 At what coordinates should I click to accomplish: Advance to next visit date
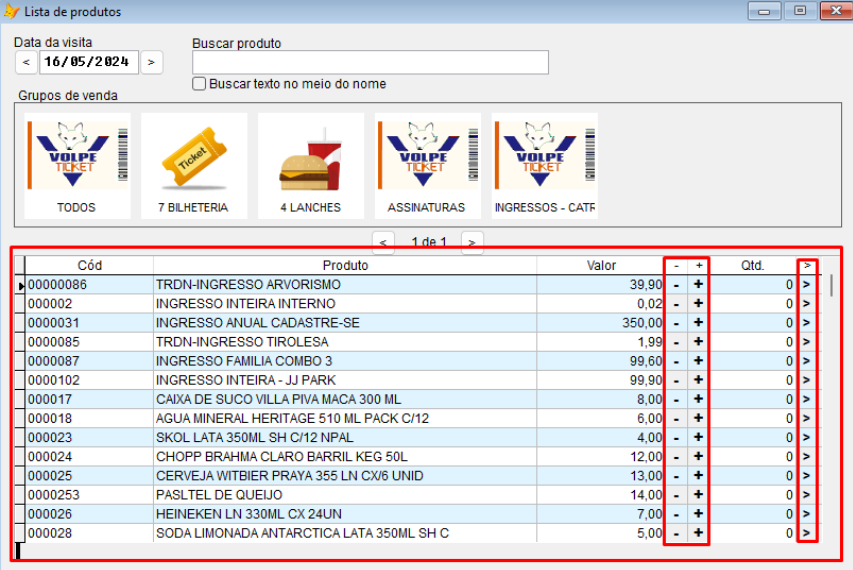150,62
